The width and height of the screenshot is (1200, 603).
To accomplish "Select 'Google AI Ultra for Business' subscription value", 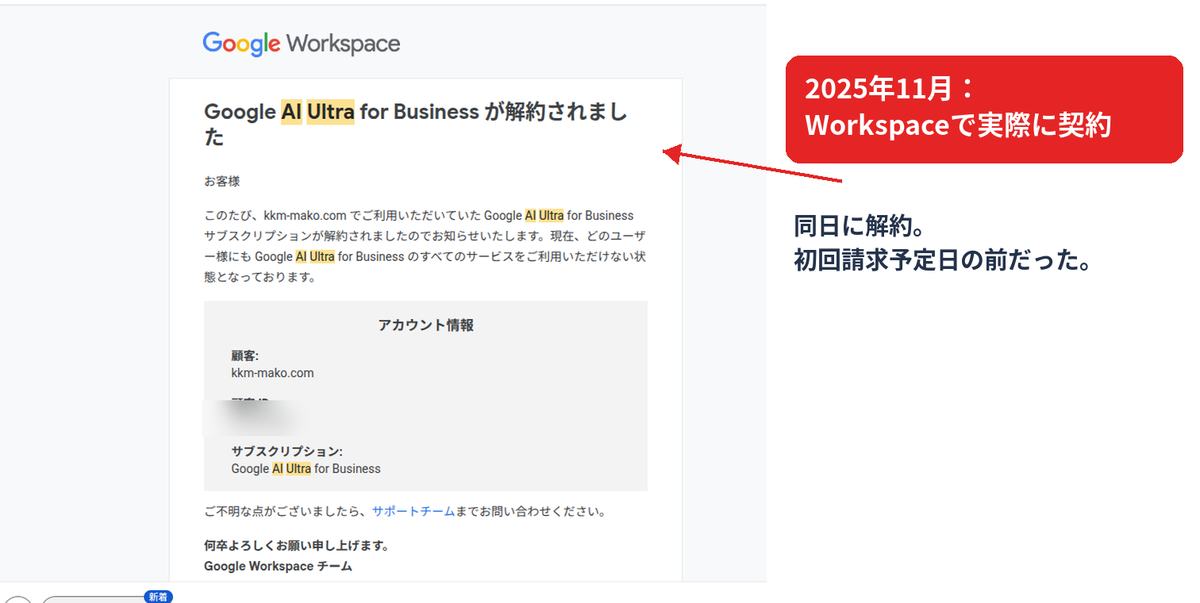I will (306, 468).
